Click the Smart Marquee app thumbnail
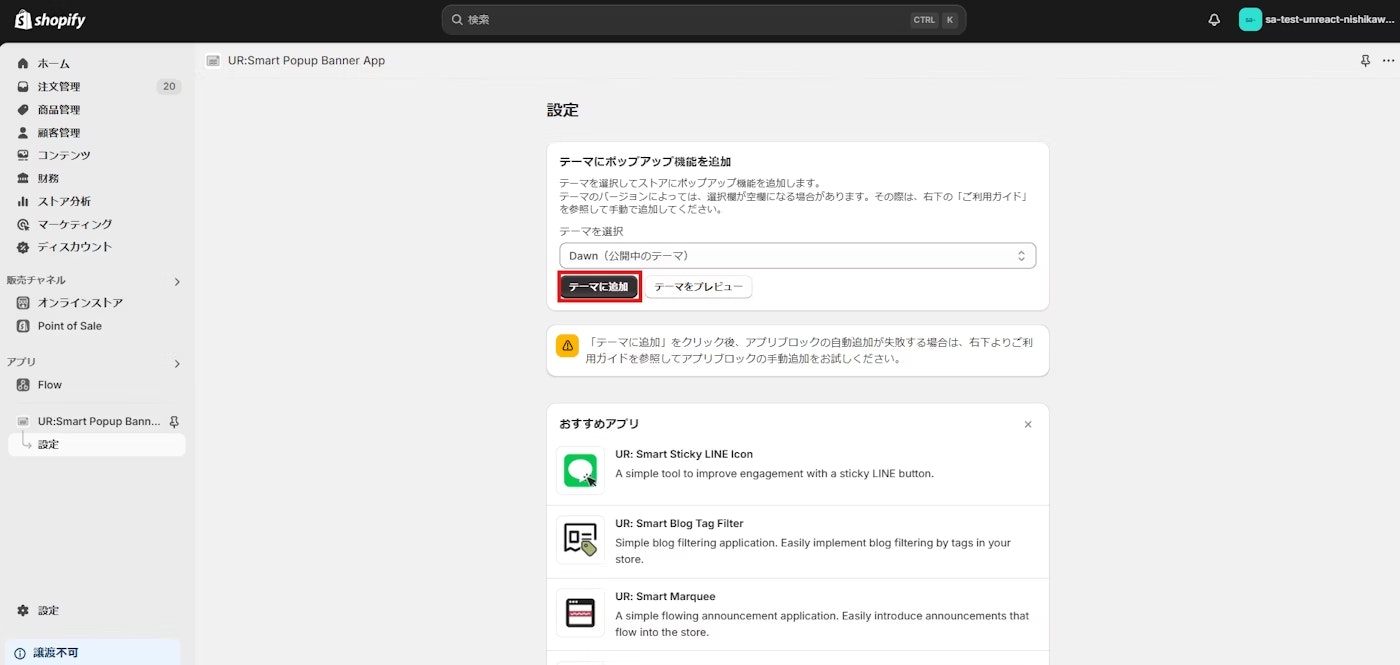1400x665 pixels. click(x=580, y=613)
